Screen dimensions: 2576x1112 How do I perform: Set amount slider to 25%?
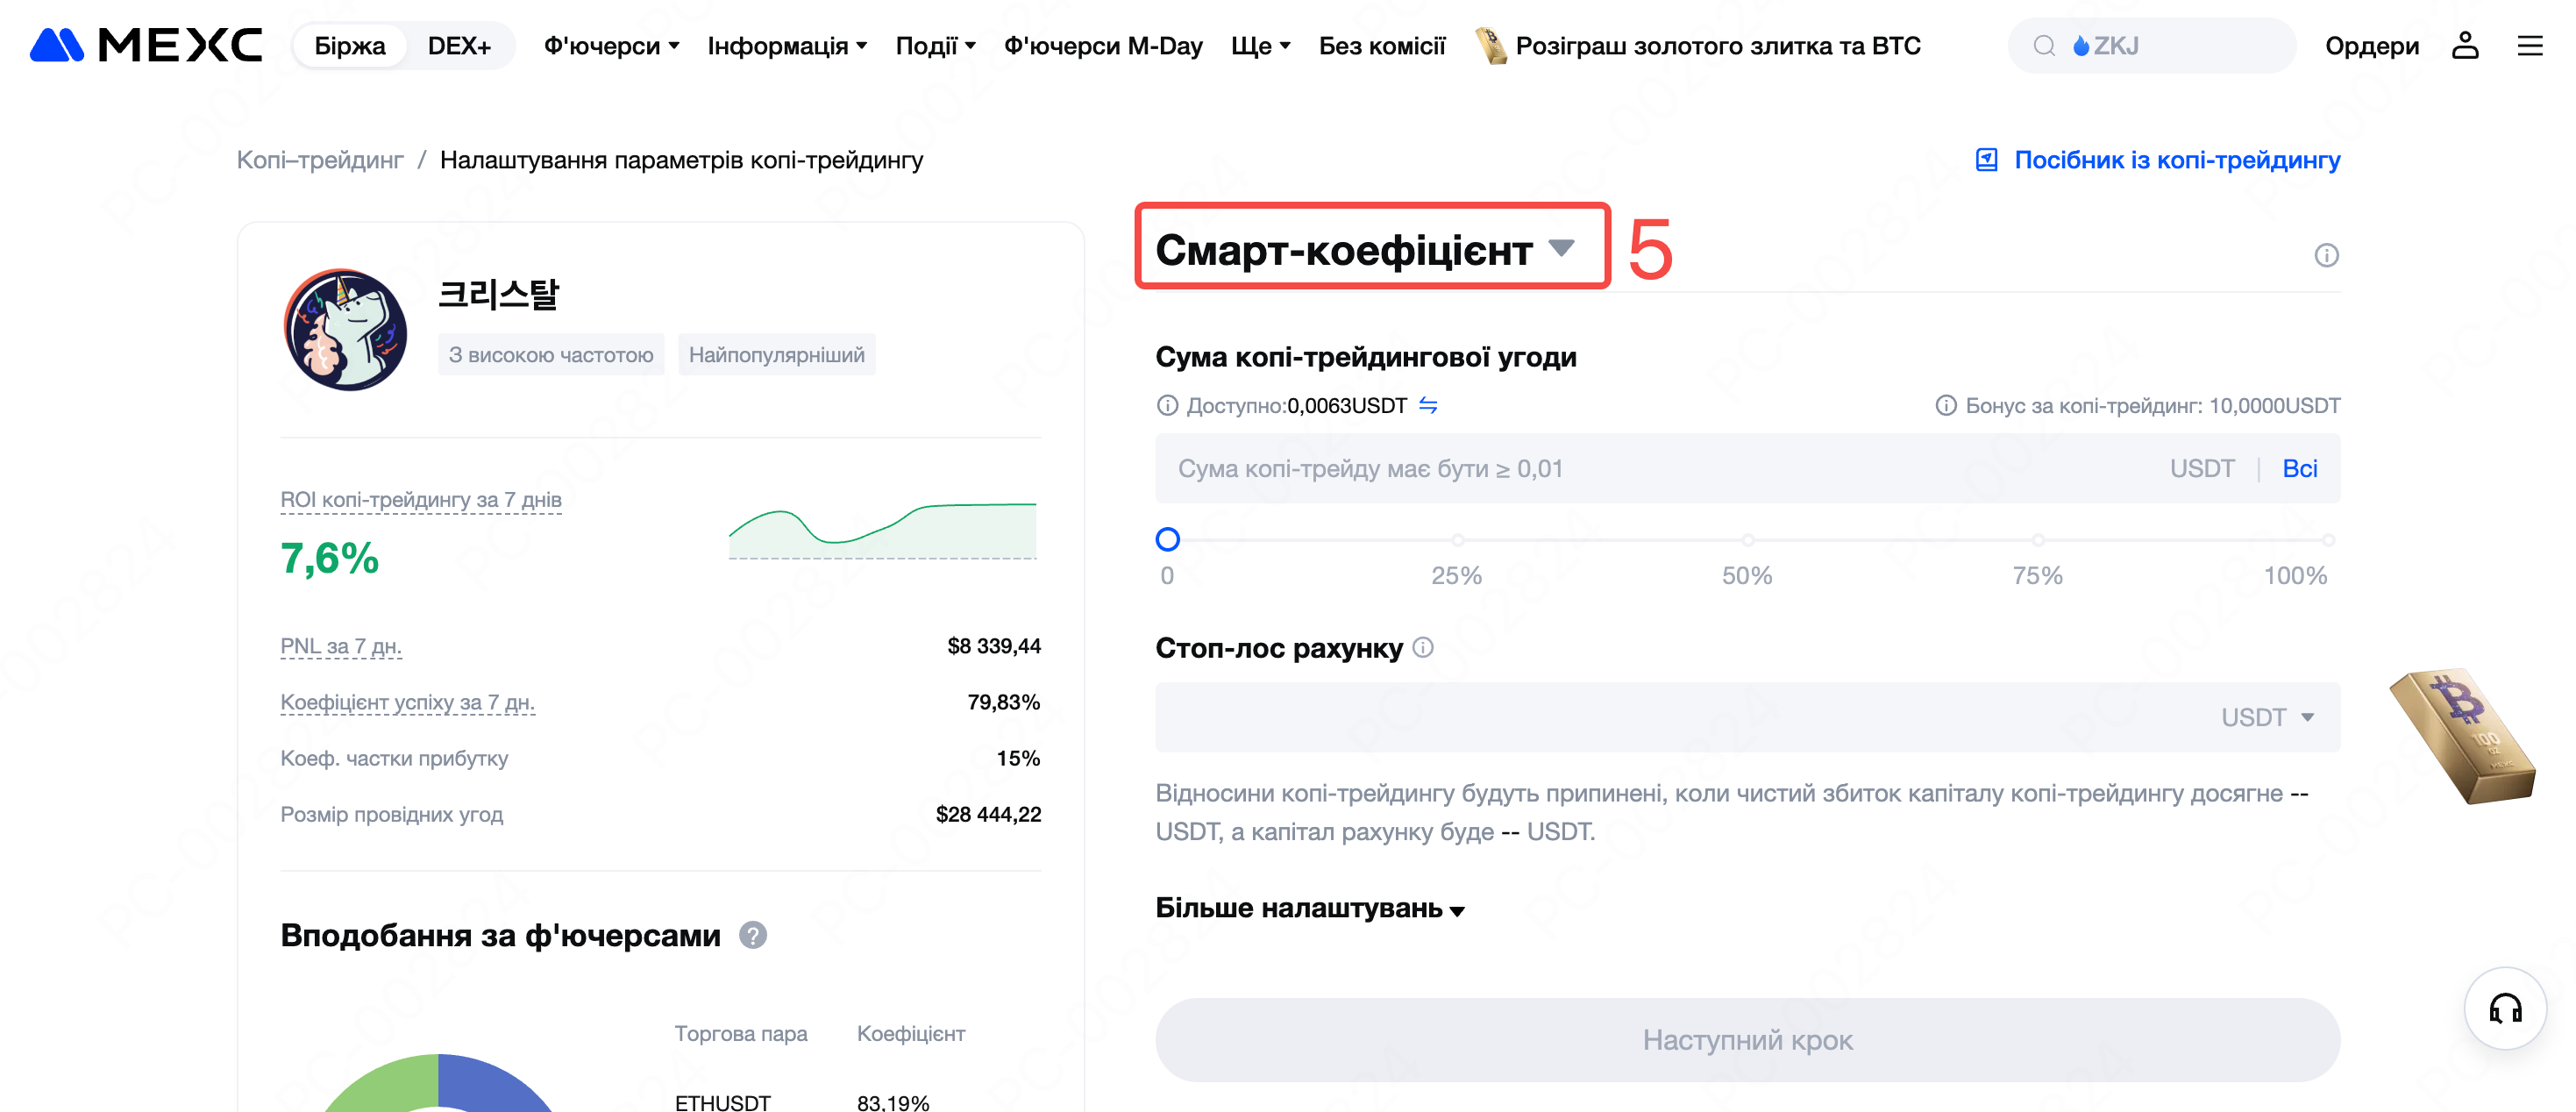(x=1457, y=540)
